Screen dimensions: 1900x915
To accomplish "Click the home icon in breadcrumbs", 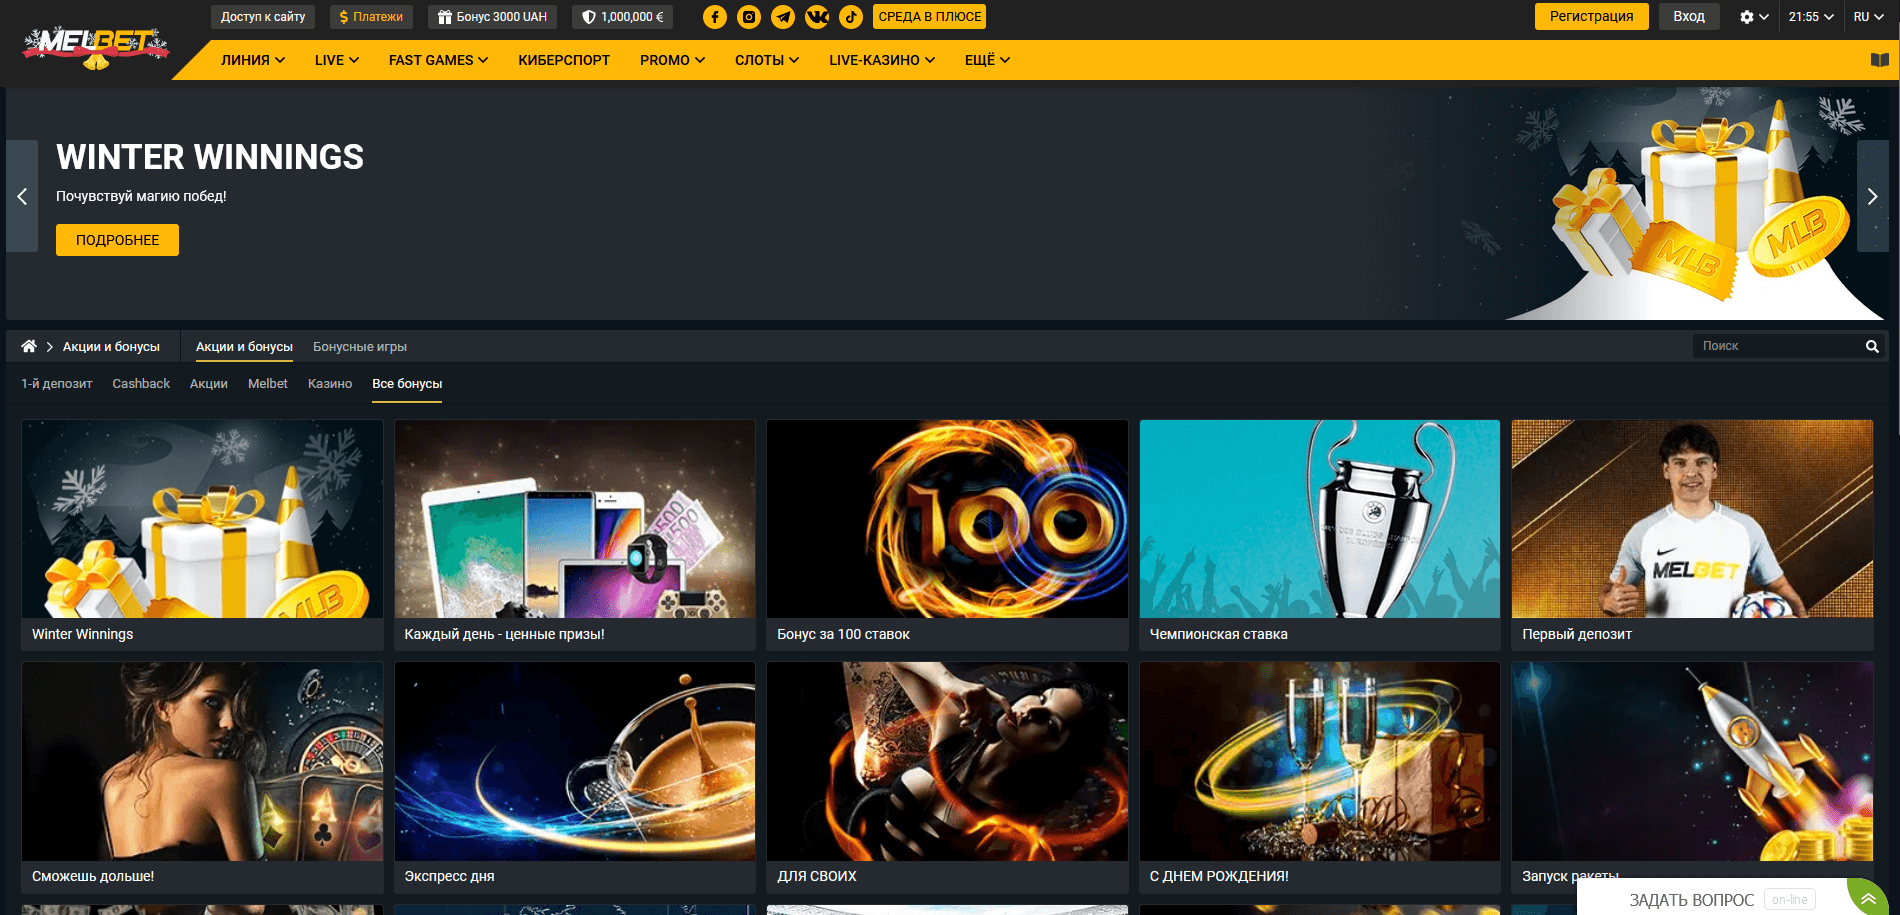I will [x=29, y=346].
